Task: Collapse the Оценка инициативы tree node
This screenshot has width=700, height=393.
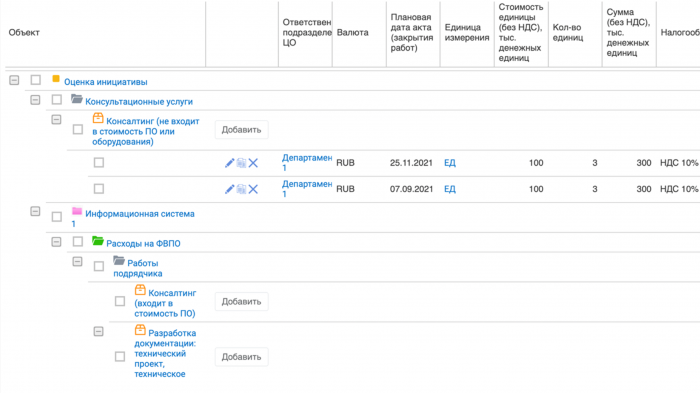Action: click(x=14, y=80)
